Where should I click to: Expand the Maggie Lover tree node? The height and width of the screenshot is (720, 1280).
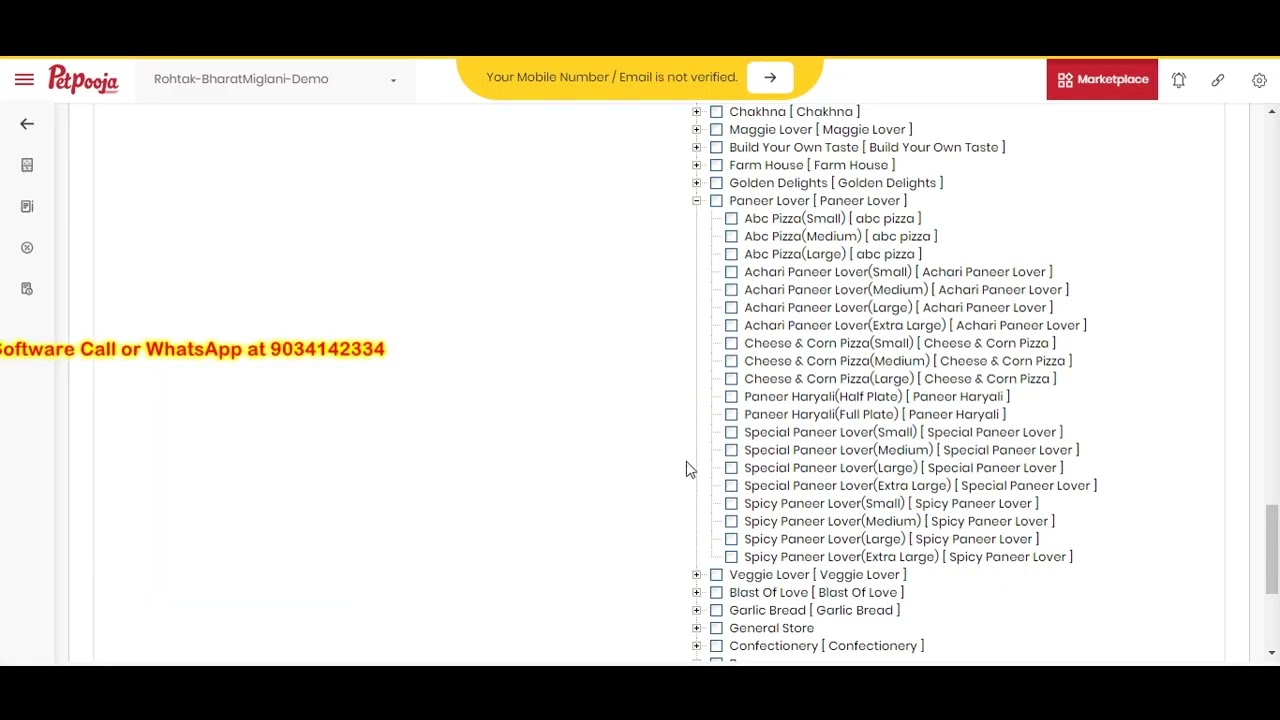coord(697,130)
